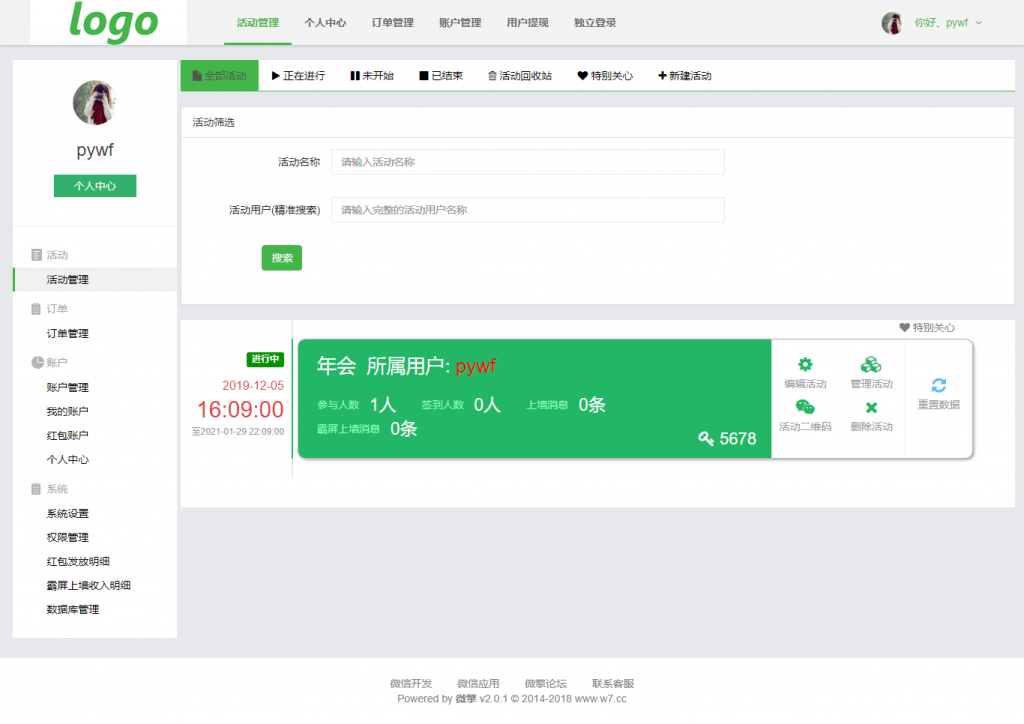The image size is (1024, 724).
Task: Click the 删除活动 X icon
Action: [x=871, y=408]
